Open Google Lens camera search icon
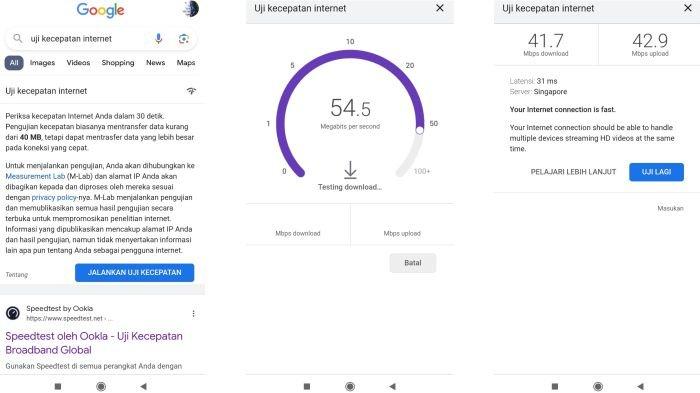Image resolution: width=700 pixels, height=393 pixels. pos(183,39)
